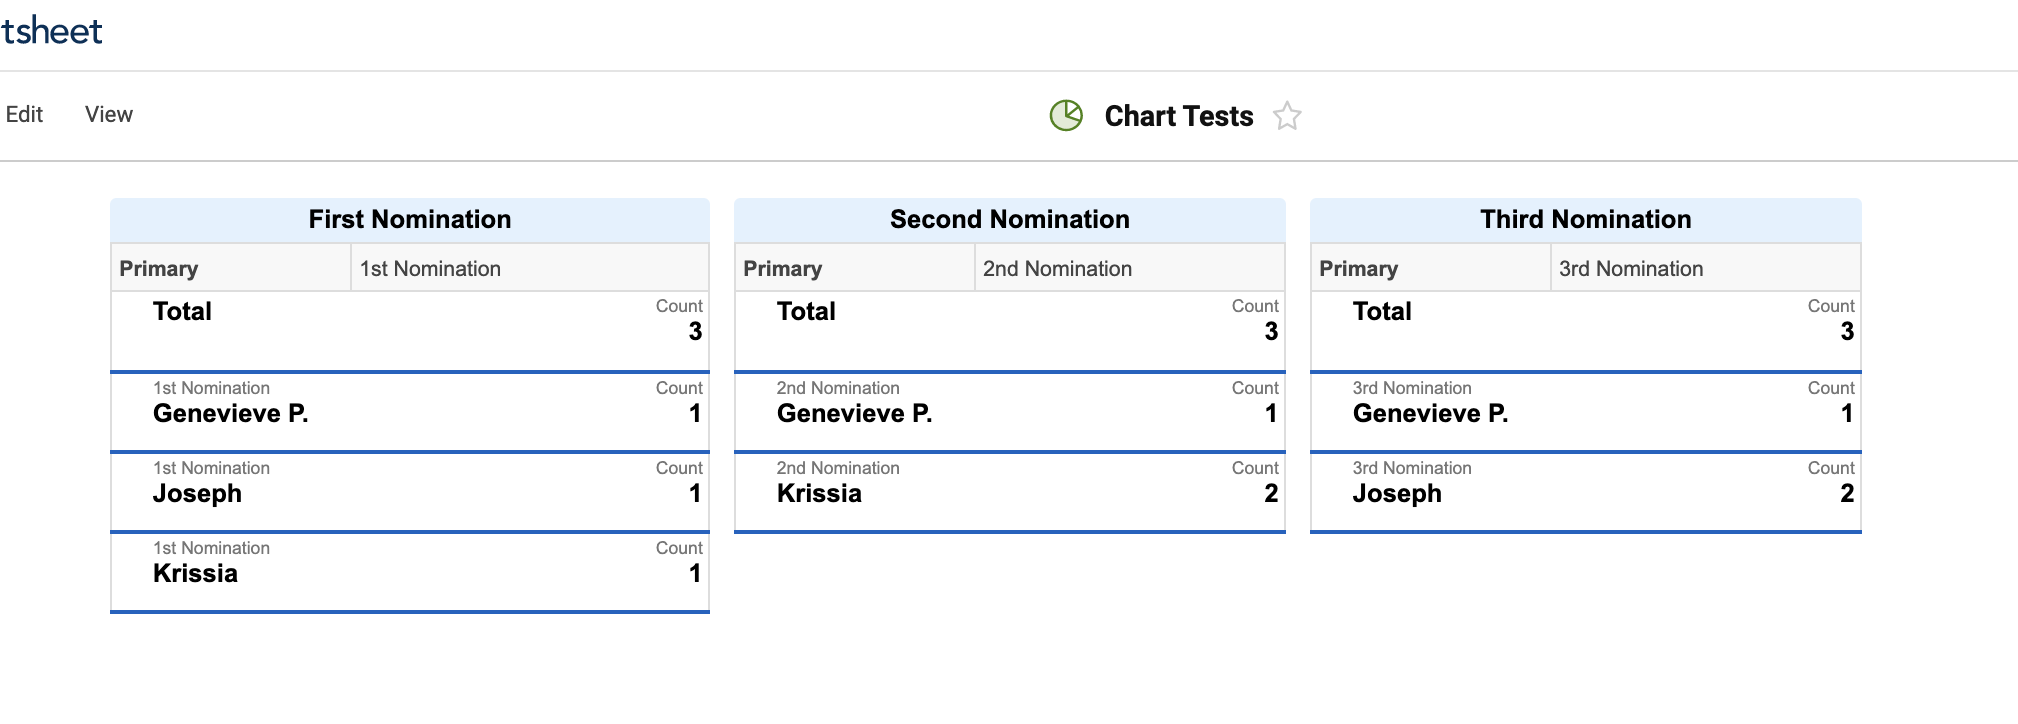Open the Edit menu
The image size is (2018, 724).
click(x=24, y=114)
